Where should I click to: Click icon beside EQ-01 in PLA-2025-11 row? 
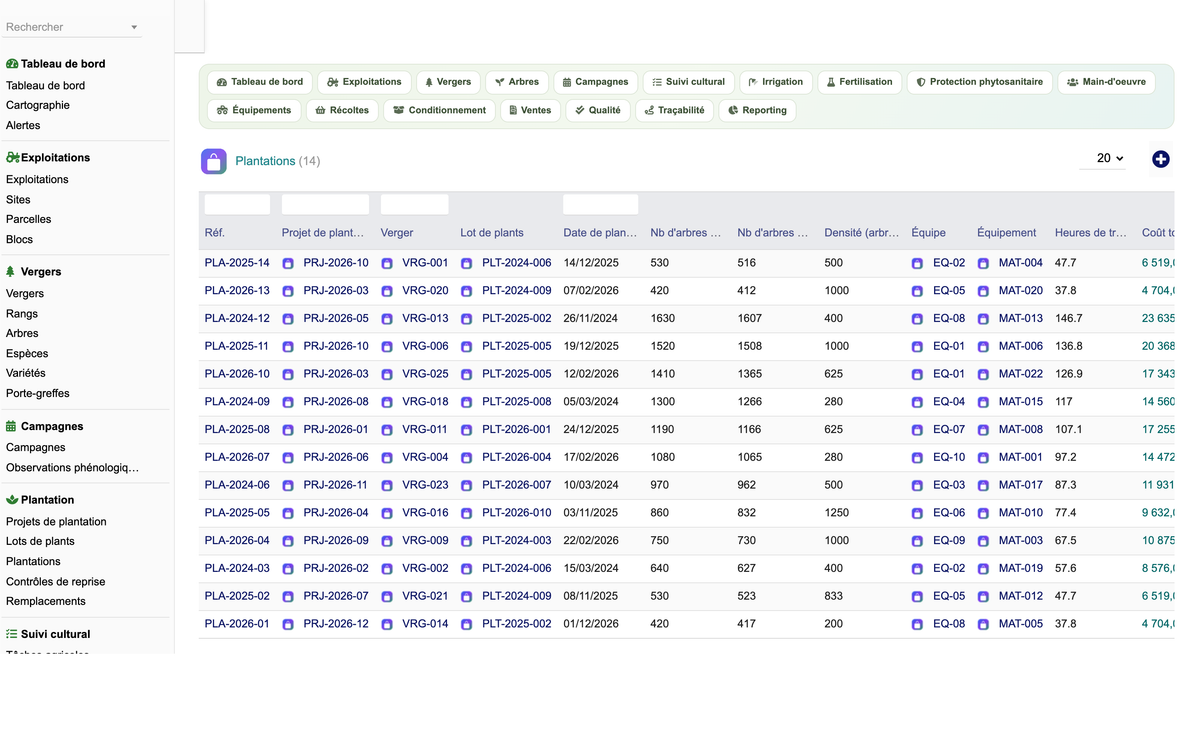(918, 347)
